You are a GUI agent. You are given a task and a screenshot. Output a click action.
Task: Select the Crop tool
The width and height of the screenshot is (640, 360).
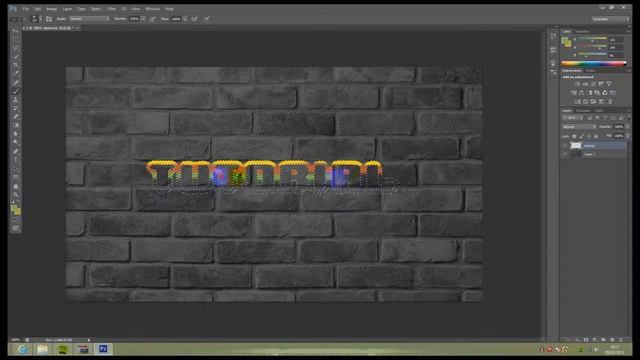pyautogui.click(x=16, y=65)
